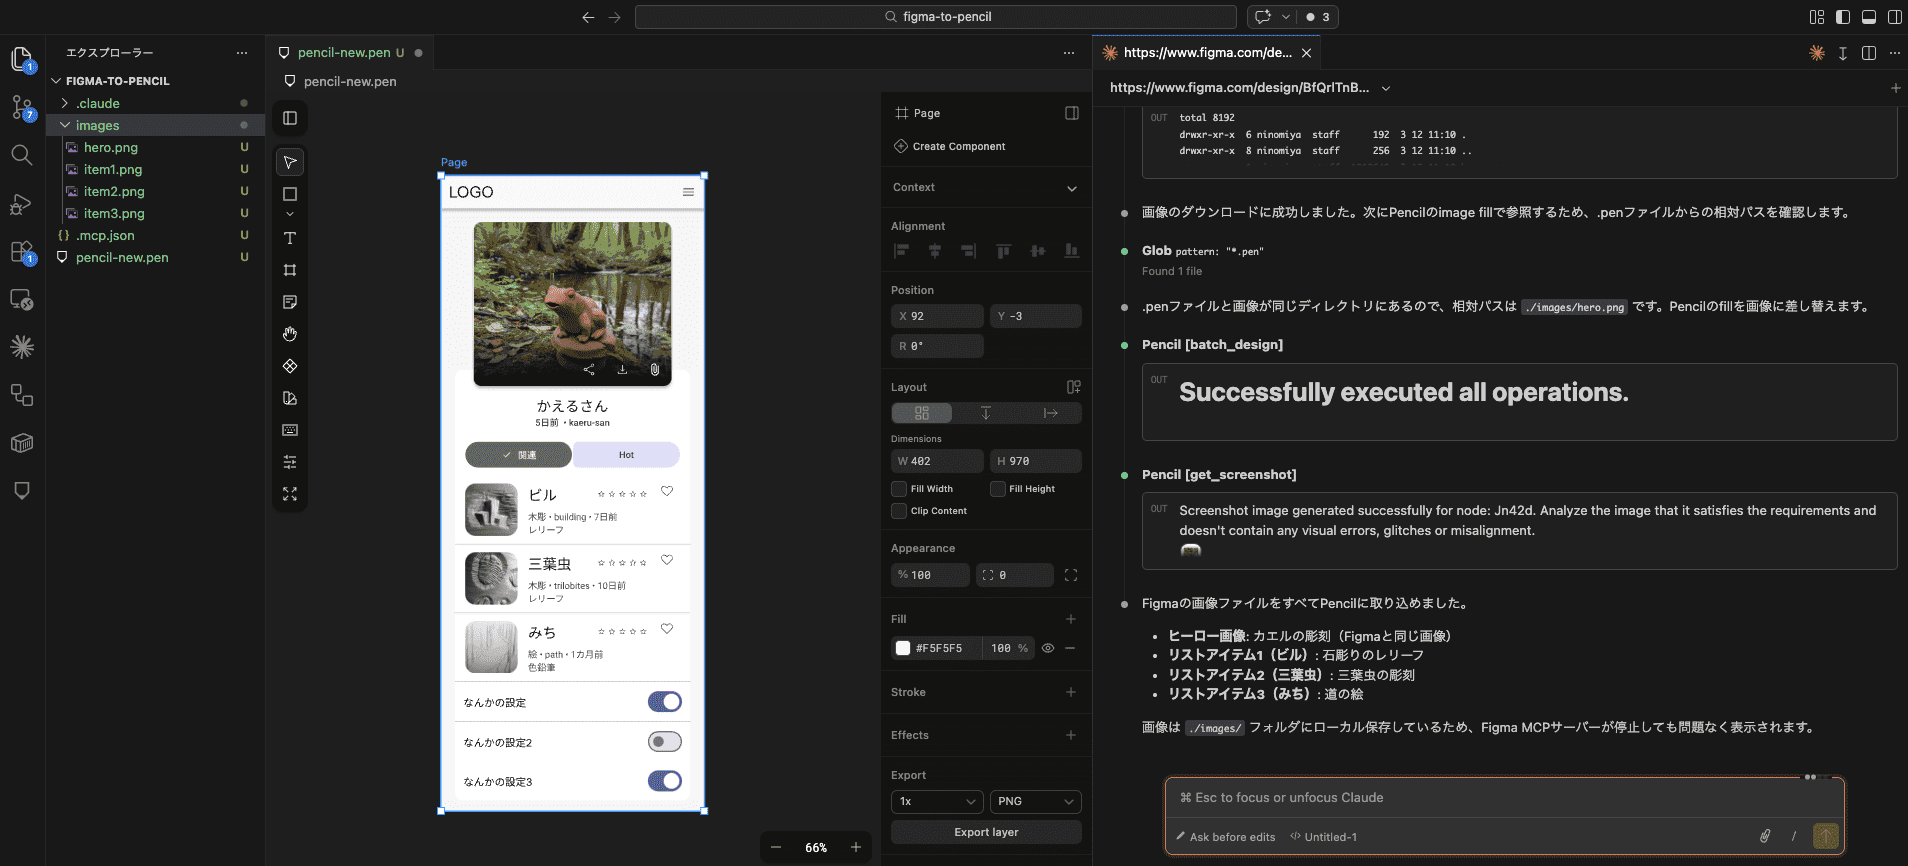The image size is (1908, 866).
Task: Open hero.png in the explorer
Action: point(111,147)
